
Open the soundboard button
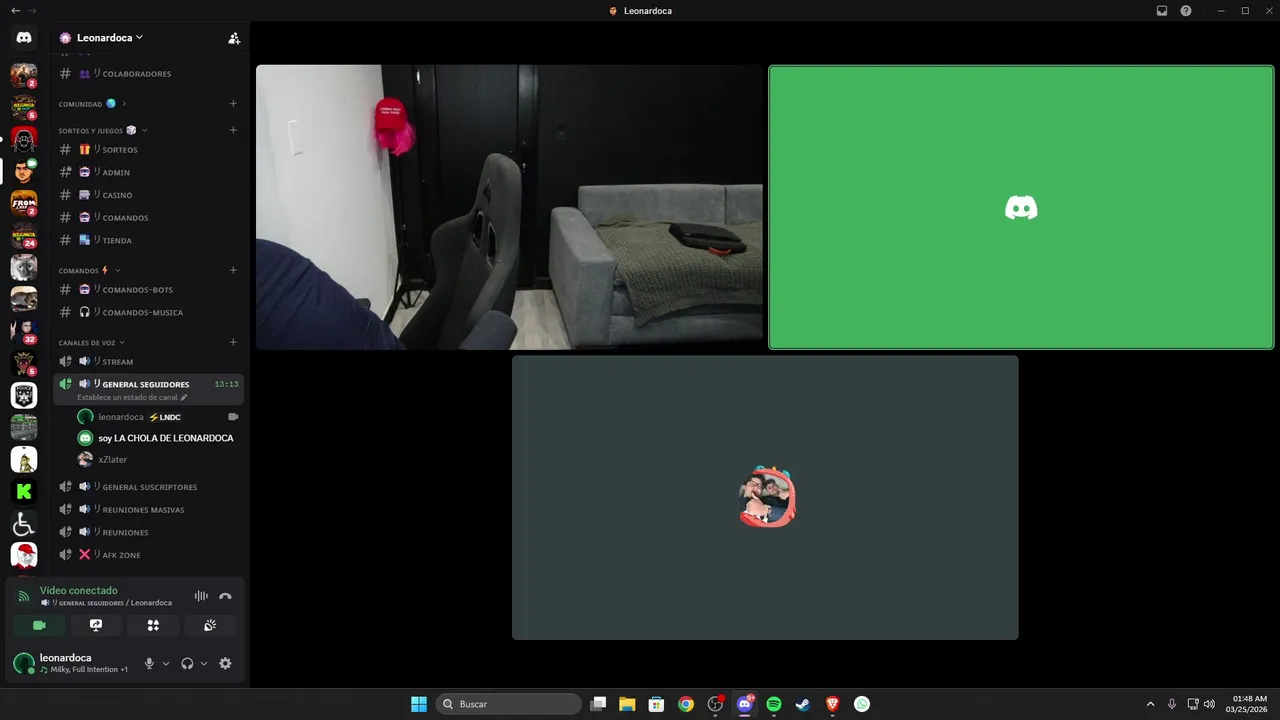[x=210, y=625]
